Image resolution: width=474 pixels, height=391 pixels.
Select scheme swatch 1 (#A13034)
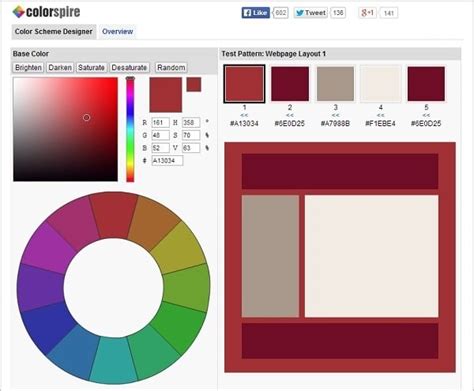point(244,84)
